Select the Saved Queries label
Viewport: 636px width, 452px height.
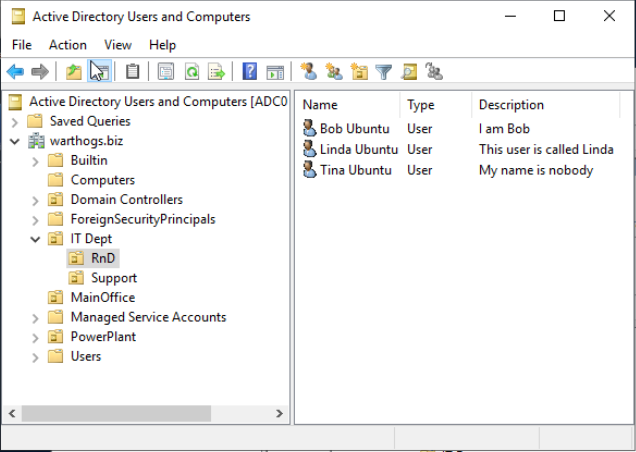[90, 121]
